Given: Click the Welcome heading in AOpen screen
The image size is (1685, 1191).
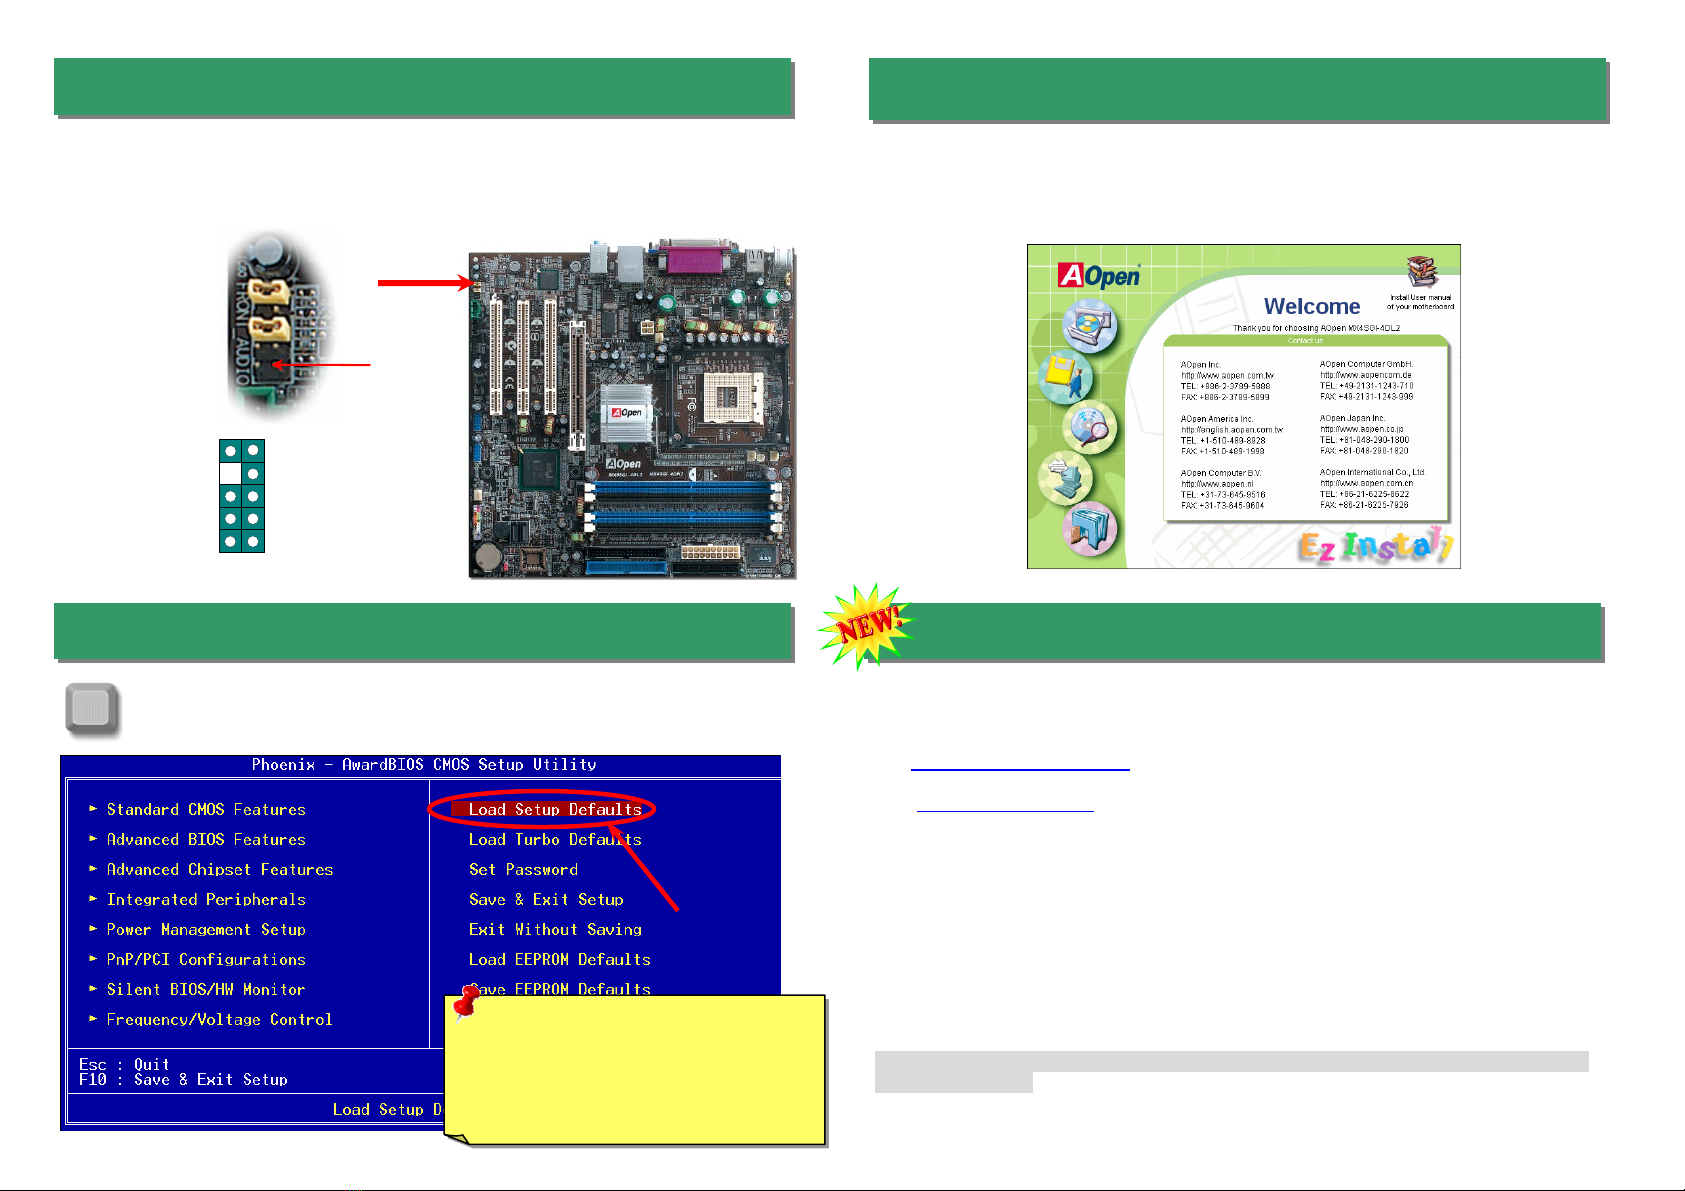Looking at the screenshot, I should tap(1312, 307).
